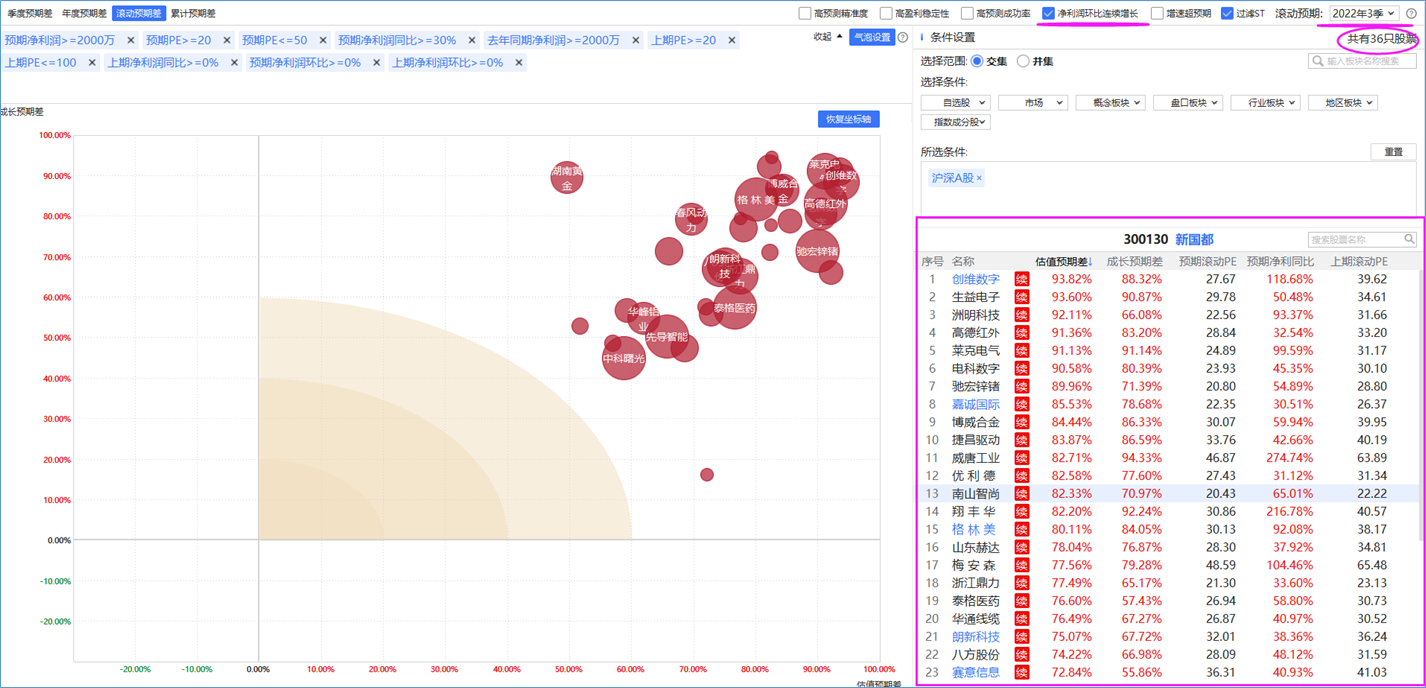Switch to the 季度预期差 tab
Viewport: 1426px width, 688px height.
point(30,13)
